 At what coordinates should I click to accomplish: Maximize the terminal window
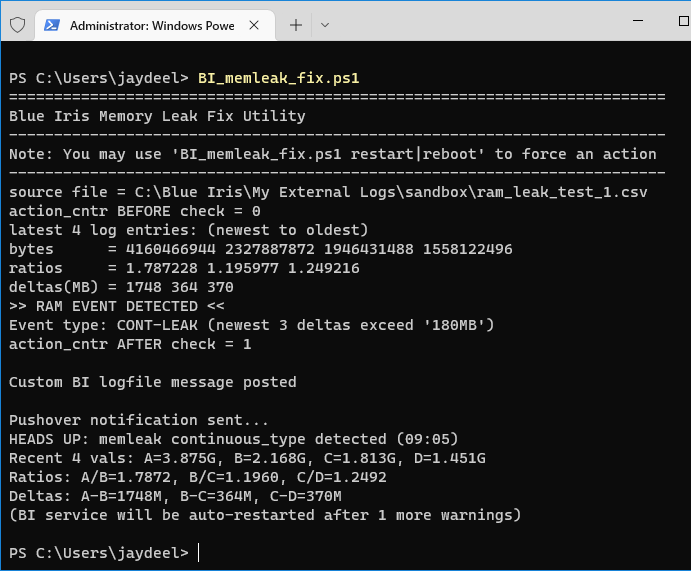(x=684, y=21)
